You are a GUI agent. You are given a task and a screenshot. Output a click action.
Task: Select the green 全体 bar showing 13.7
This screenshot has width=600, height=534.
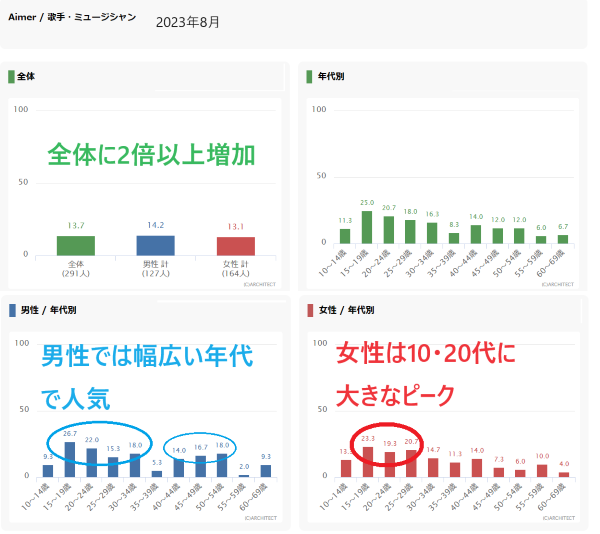tap(76, 245)
